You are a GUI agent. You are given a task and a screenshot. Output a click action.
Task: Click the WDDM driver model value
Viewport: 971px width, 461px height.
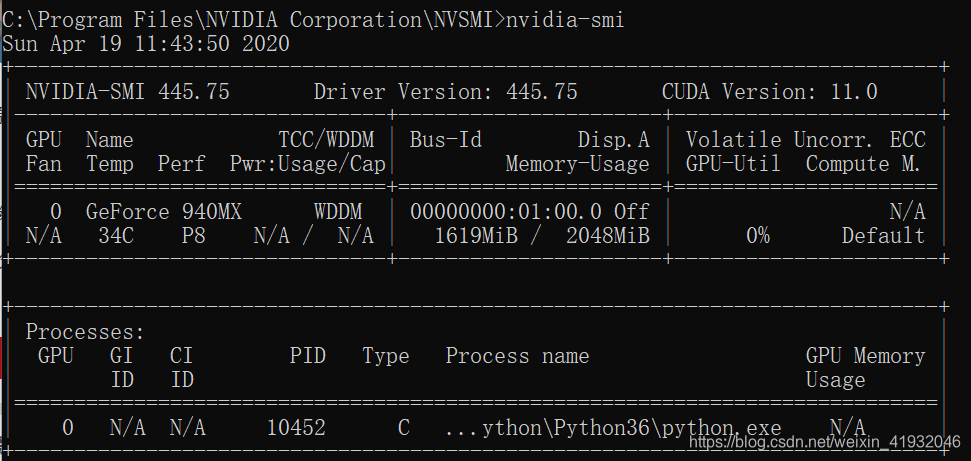pos(338,212)
